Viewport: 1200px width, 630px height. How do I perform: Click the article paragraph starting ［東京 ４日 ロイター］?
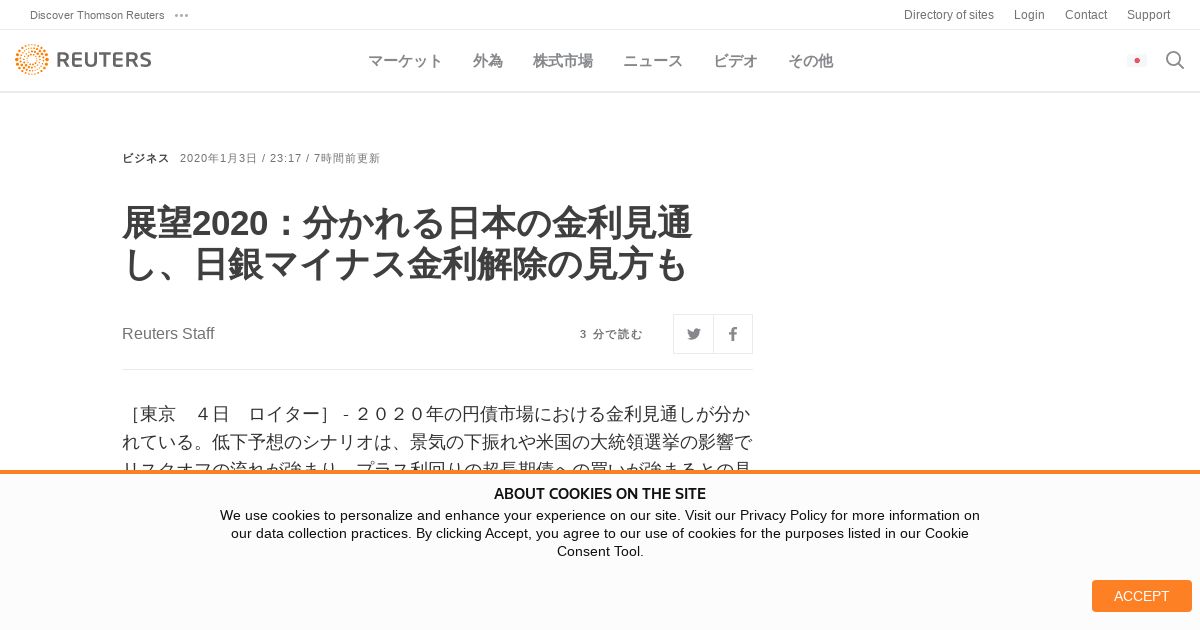coord(437,437)
